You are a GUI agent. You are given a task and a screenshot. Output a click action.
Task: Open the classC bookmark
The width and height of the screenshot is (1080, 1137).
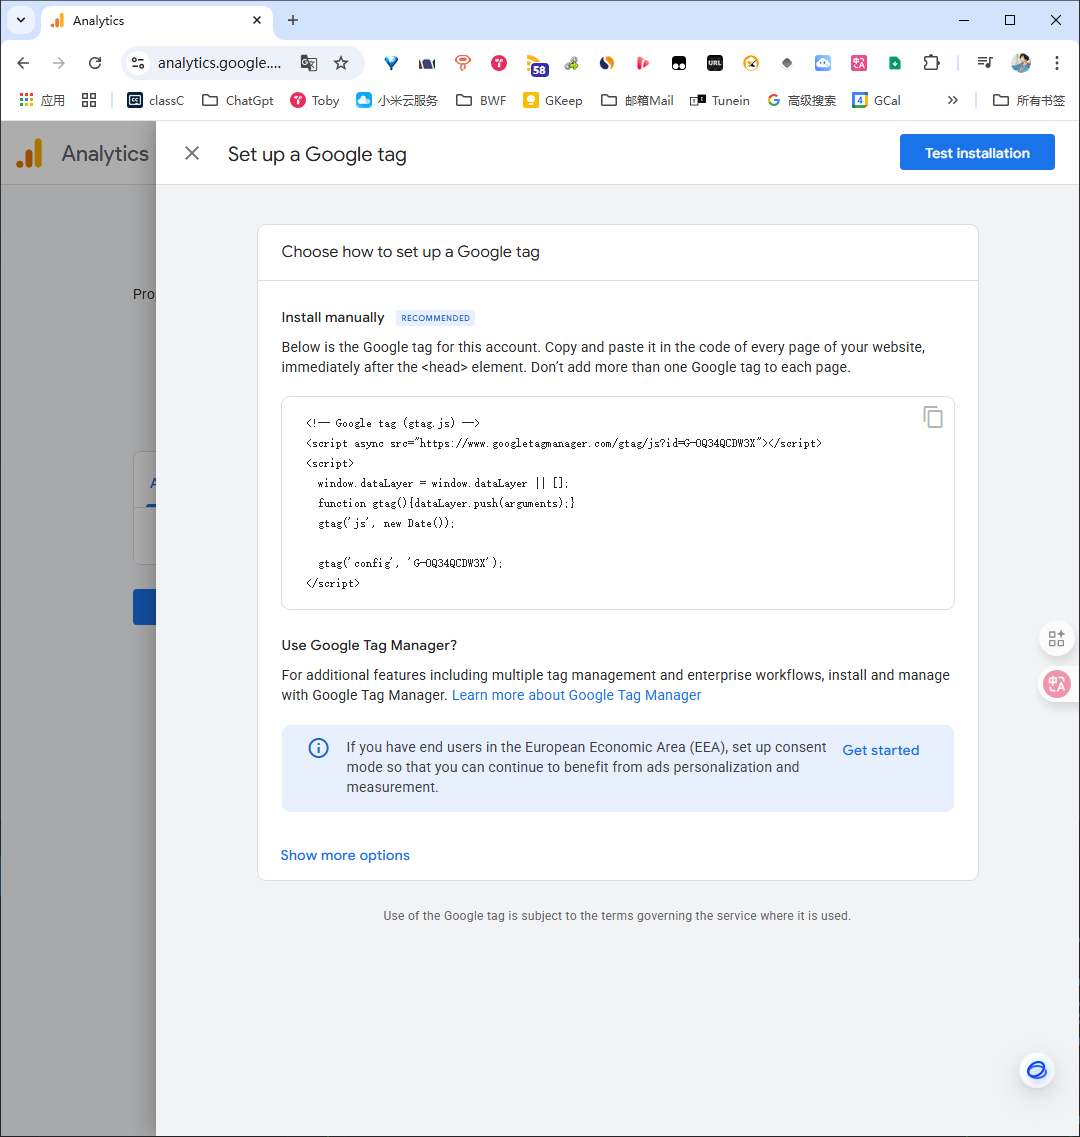click(155, 100)
